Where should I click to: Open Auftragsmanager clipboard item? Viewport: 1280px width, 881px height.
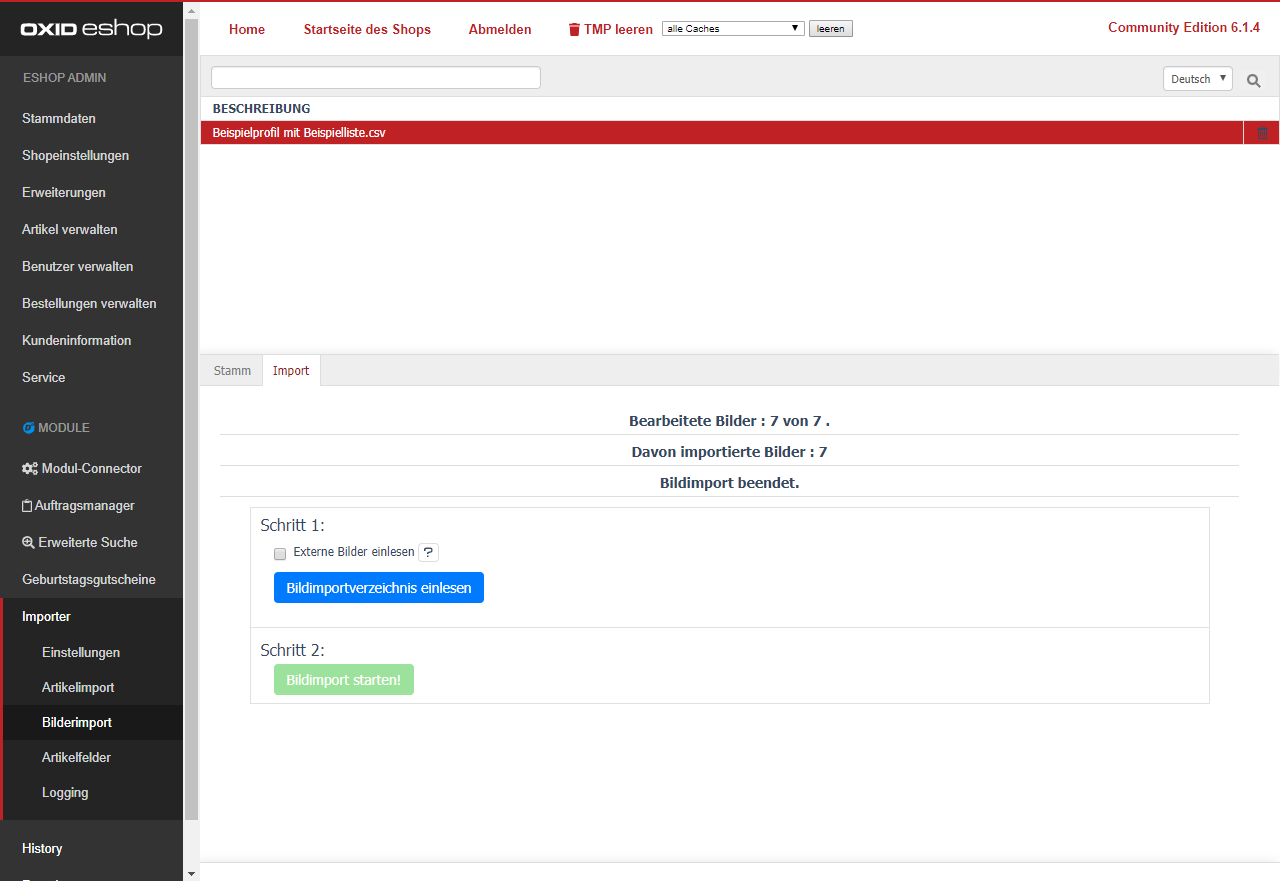coord(78,505)
